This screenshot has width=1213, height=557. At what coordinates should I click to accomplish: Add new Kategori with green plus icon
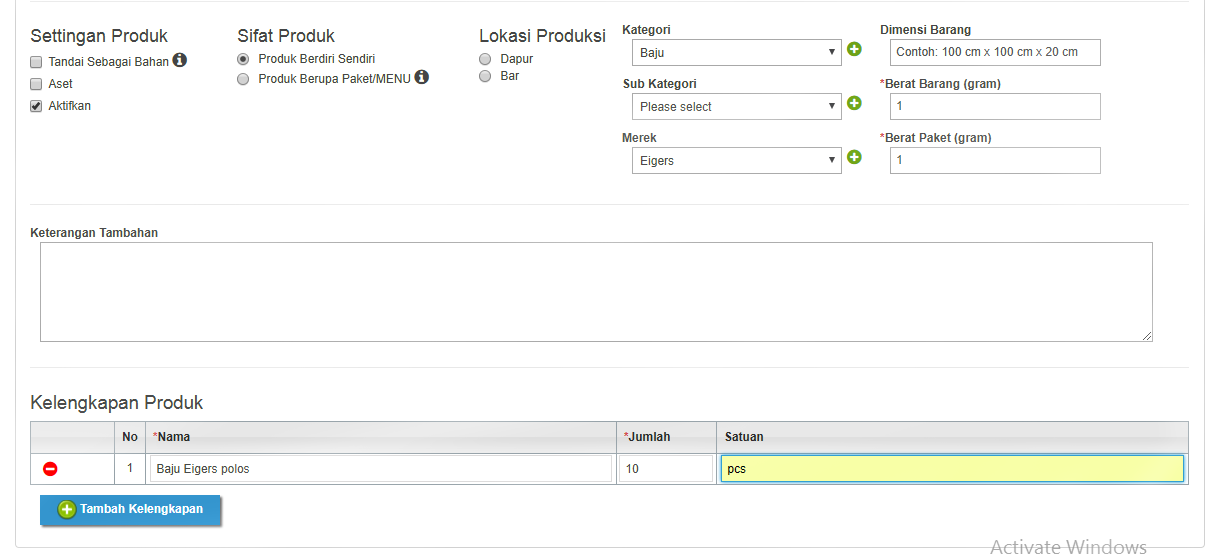(854, 49)
